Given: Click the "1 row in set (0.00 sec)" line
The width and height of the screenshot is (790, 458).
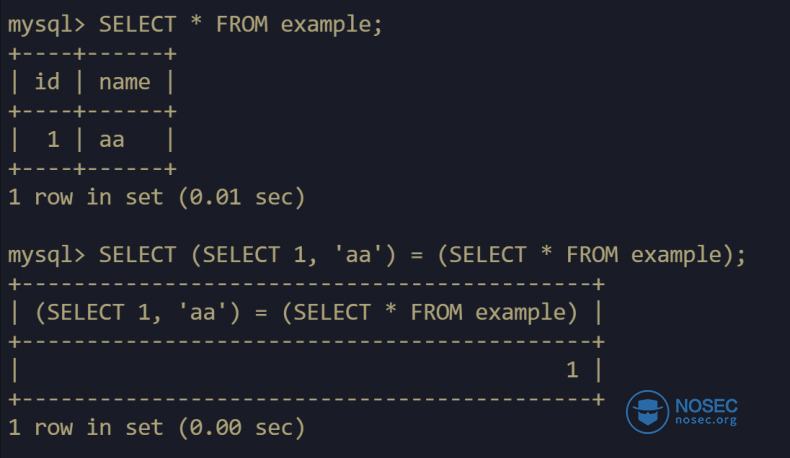Looking at the screenshot, I should click(155, 428).
